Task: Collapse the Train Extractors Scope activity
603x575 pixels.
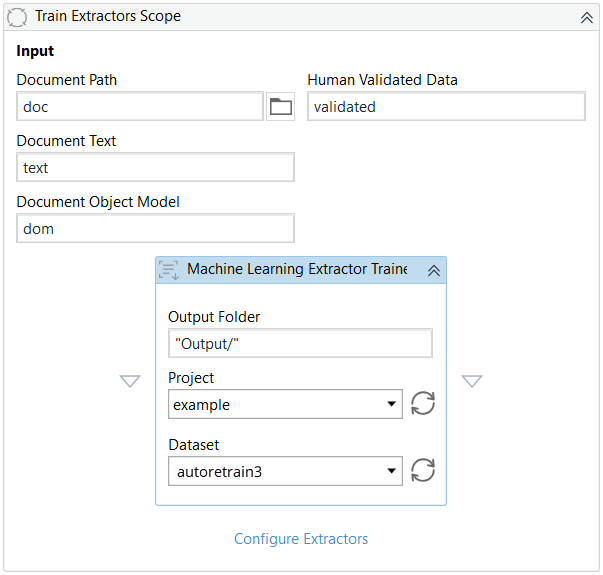Action: pos(586,17)
